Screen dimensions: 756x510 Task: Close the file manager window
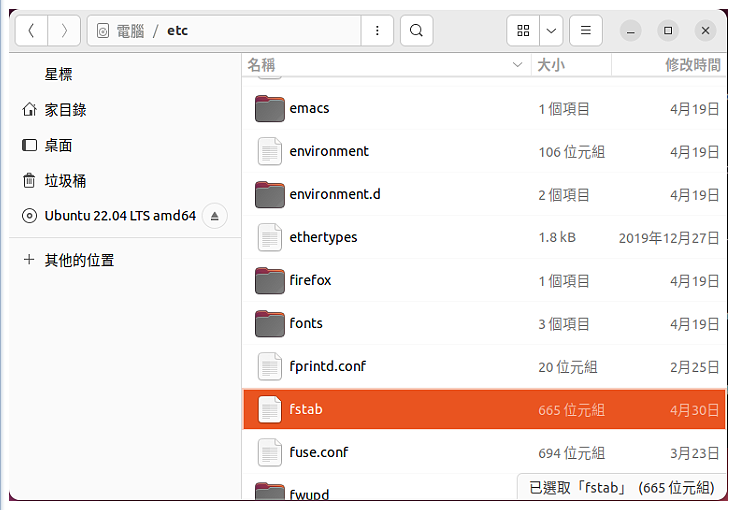point(705,31)
